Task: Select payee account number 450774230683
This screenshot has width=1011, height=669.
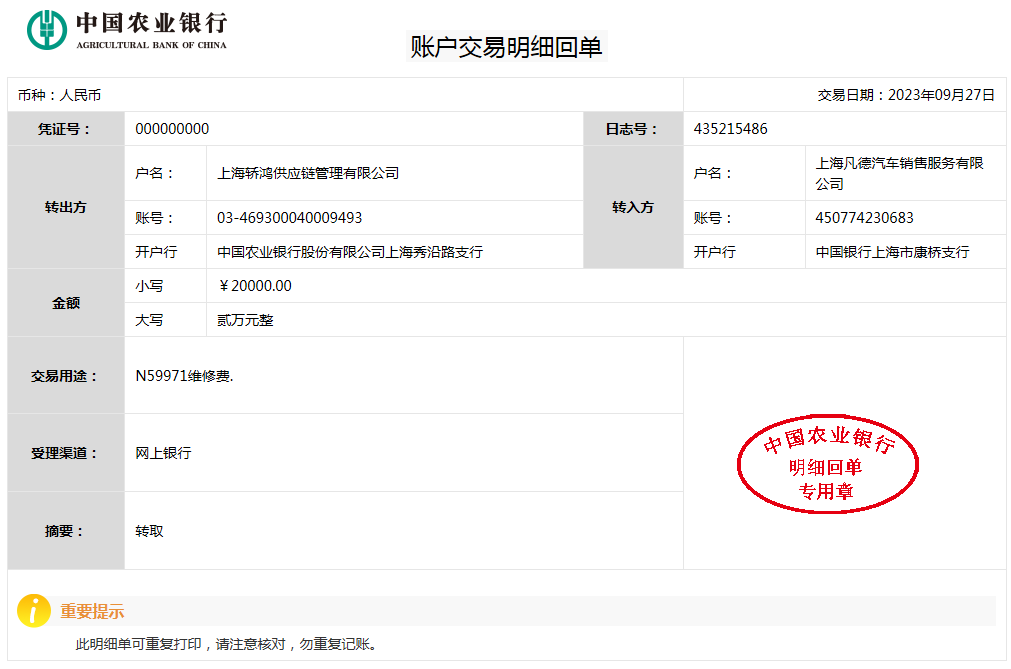Action: (x=864, y=218)
